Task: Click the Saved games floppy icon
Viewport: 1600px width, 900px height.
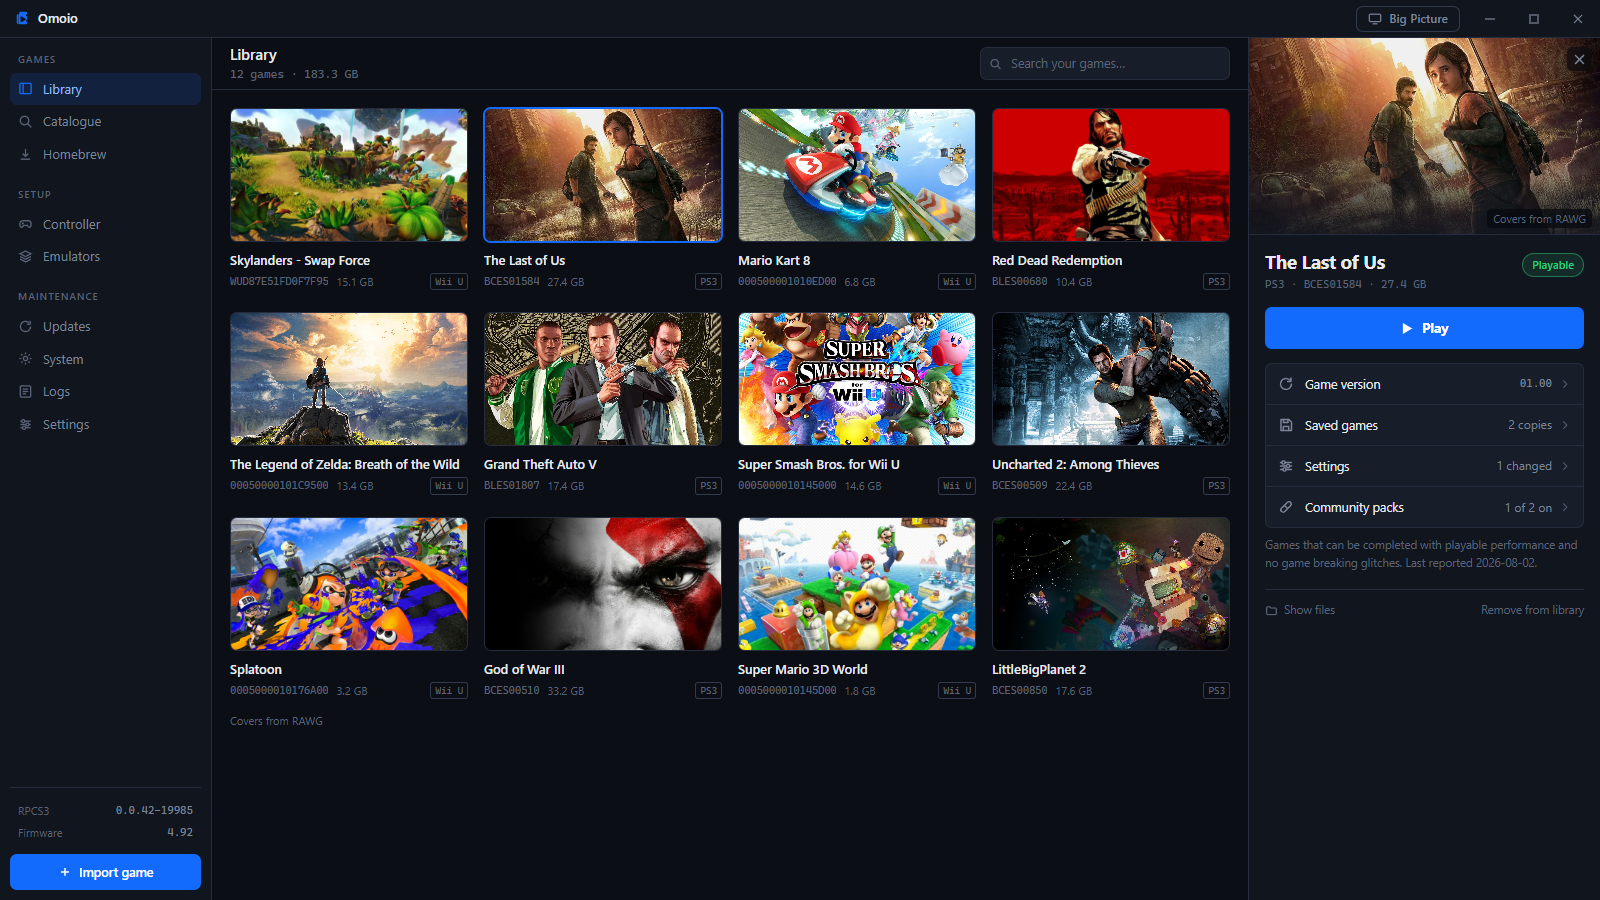Action: [x=1286, y=425]
